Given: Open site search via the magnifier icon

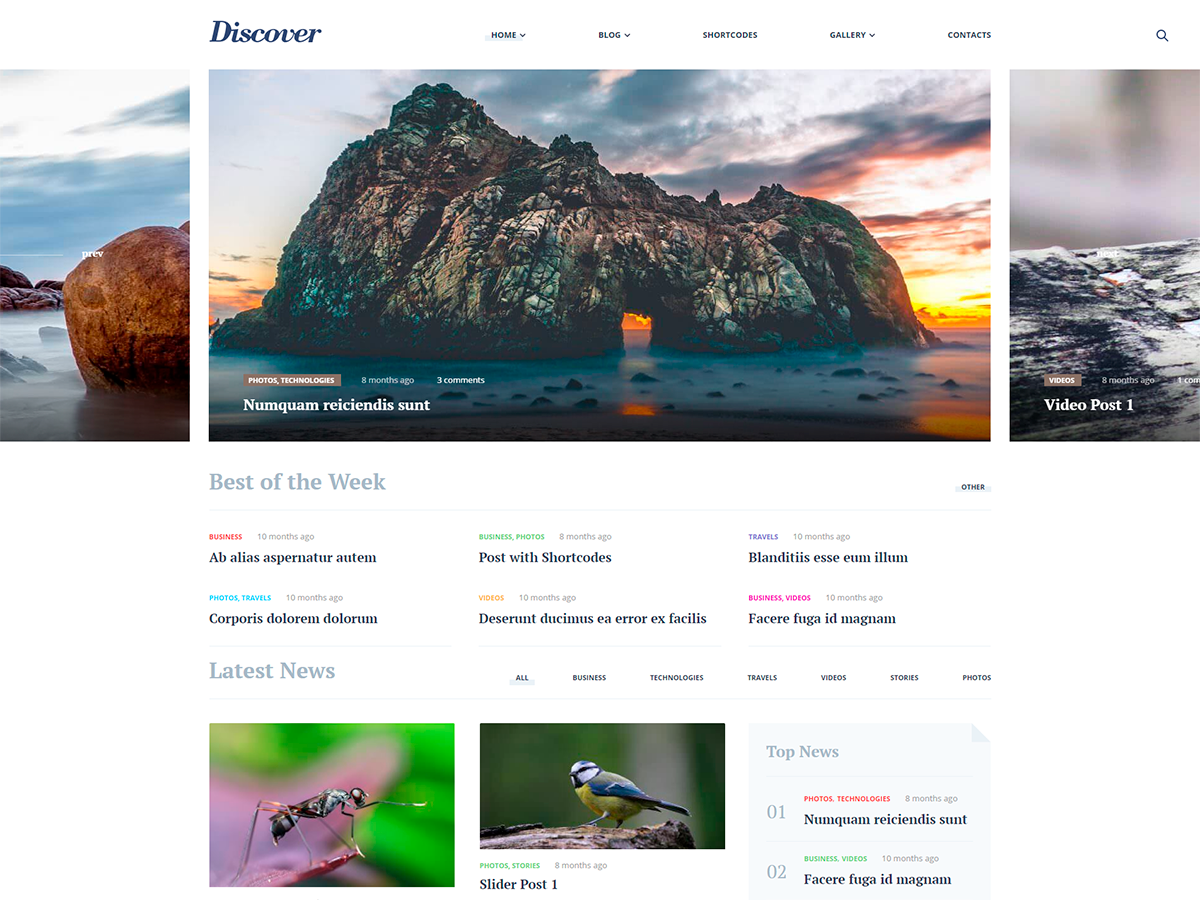Looking at the screenshot, I should [1162, 35].
